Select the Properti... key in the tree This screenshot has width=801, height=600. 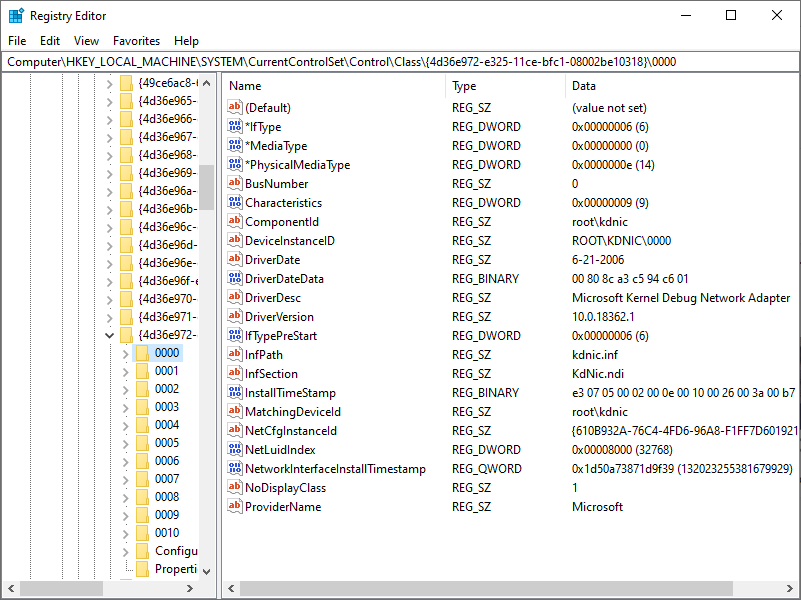[175, 569]
